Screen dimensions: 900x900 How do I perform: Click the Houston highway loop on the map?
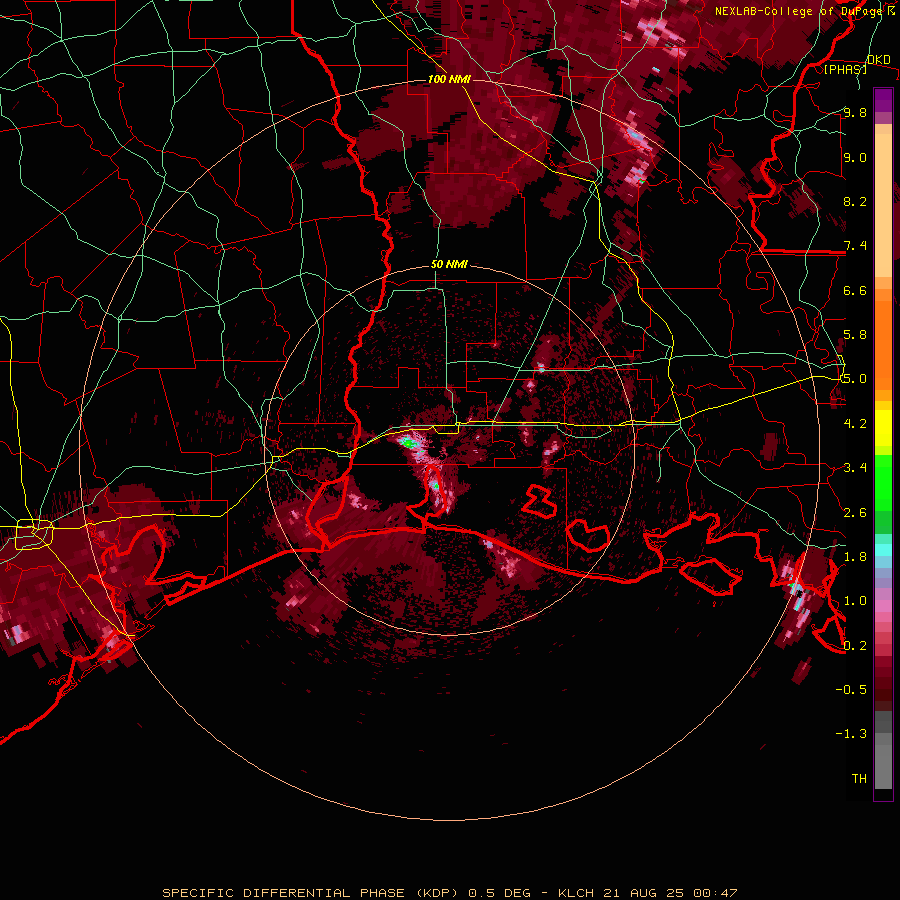pyautogui.click(x=34, y=534)
